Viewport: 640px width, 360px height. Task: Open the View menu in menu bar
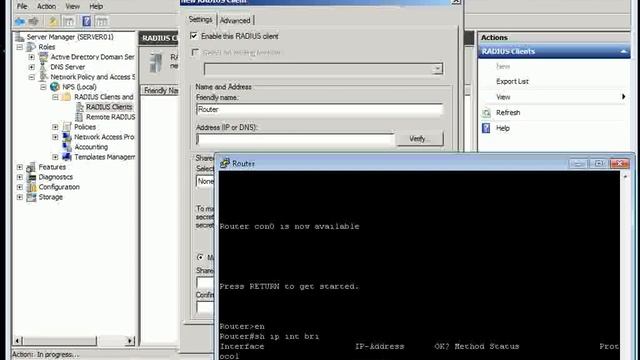coord(73,7)
